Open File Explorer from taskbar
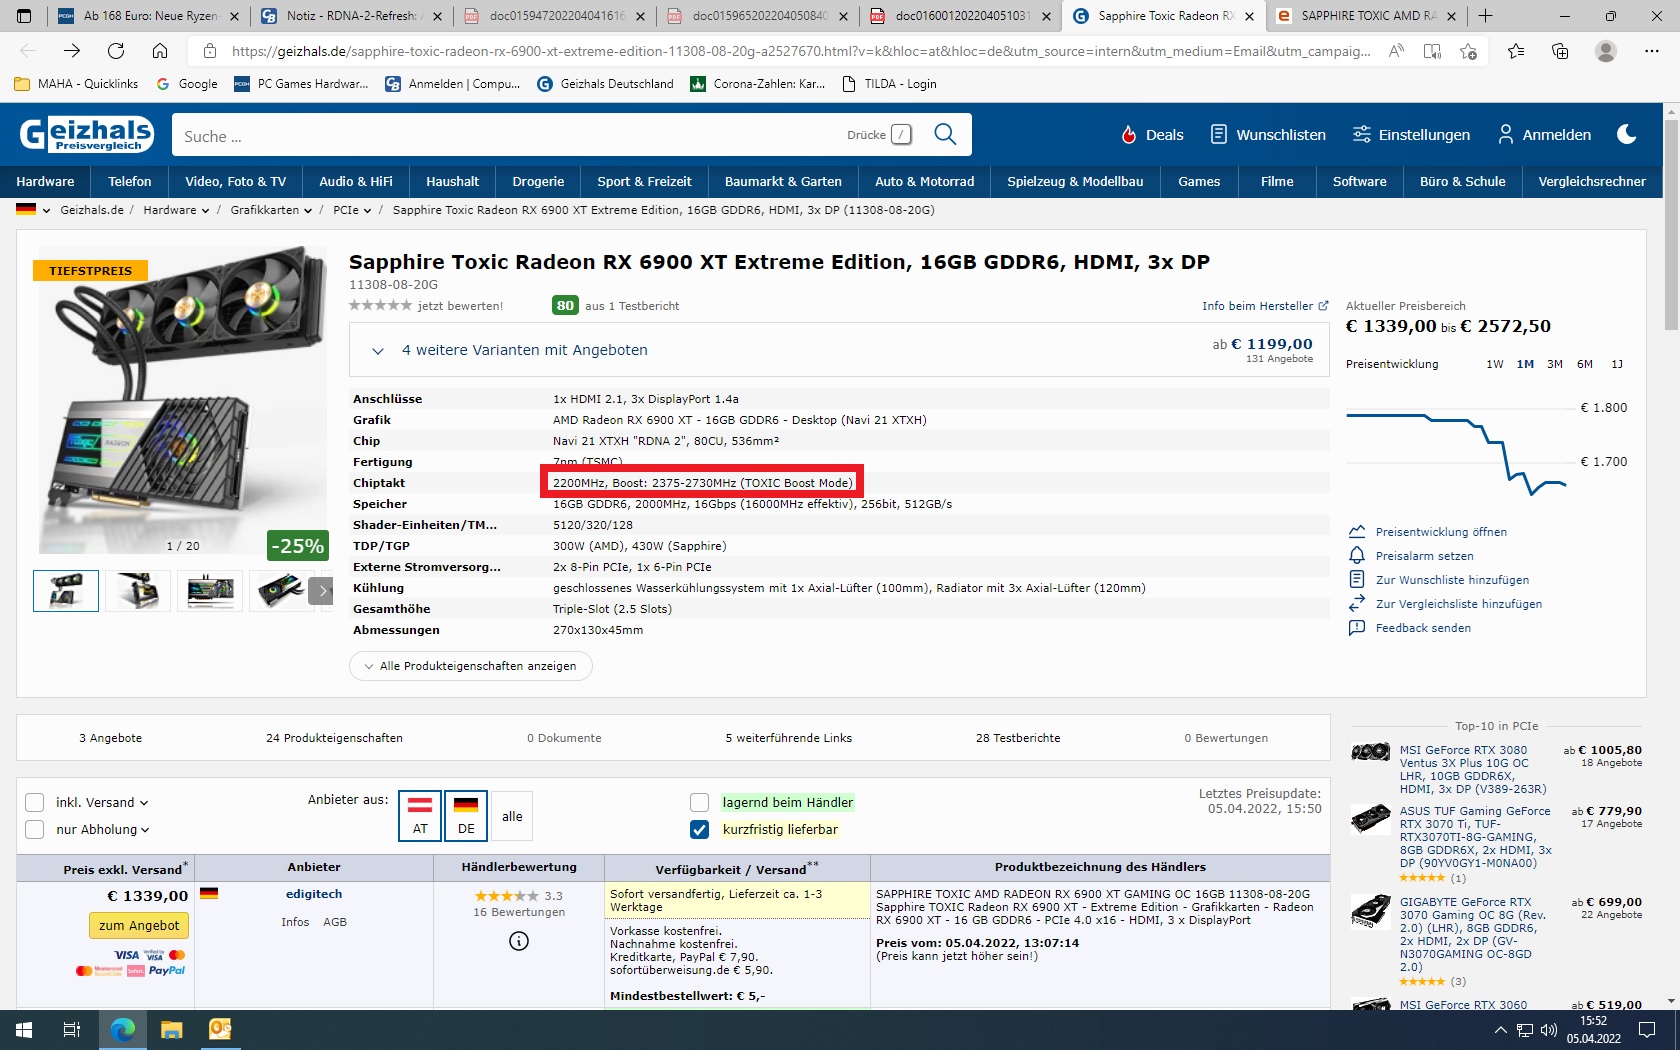 click(x=171, y=1030)
